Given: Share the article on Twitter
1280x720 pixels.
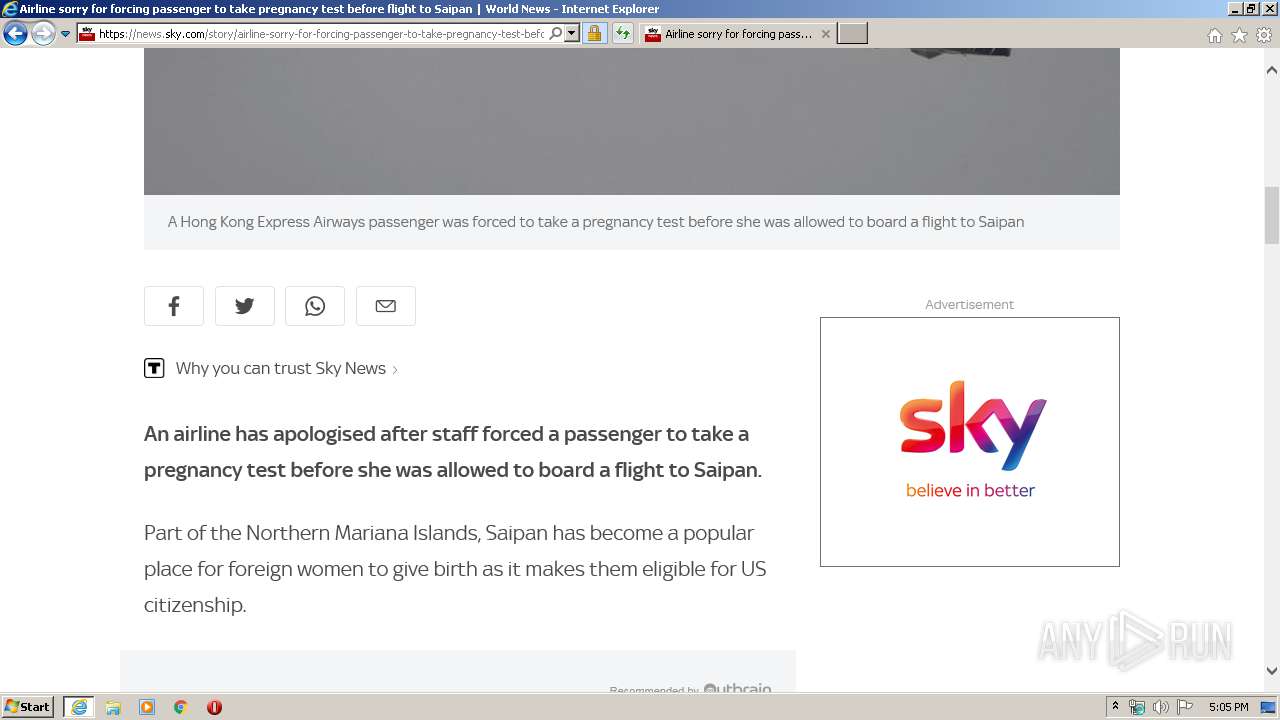Looking at the screenshot, I should 245,306.
